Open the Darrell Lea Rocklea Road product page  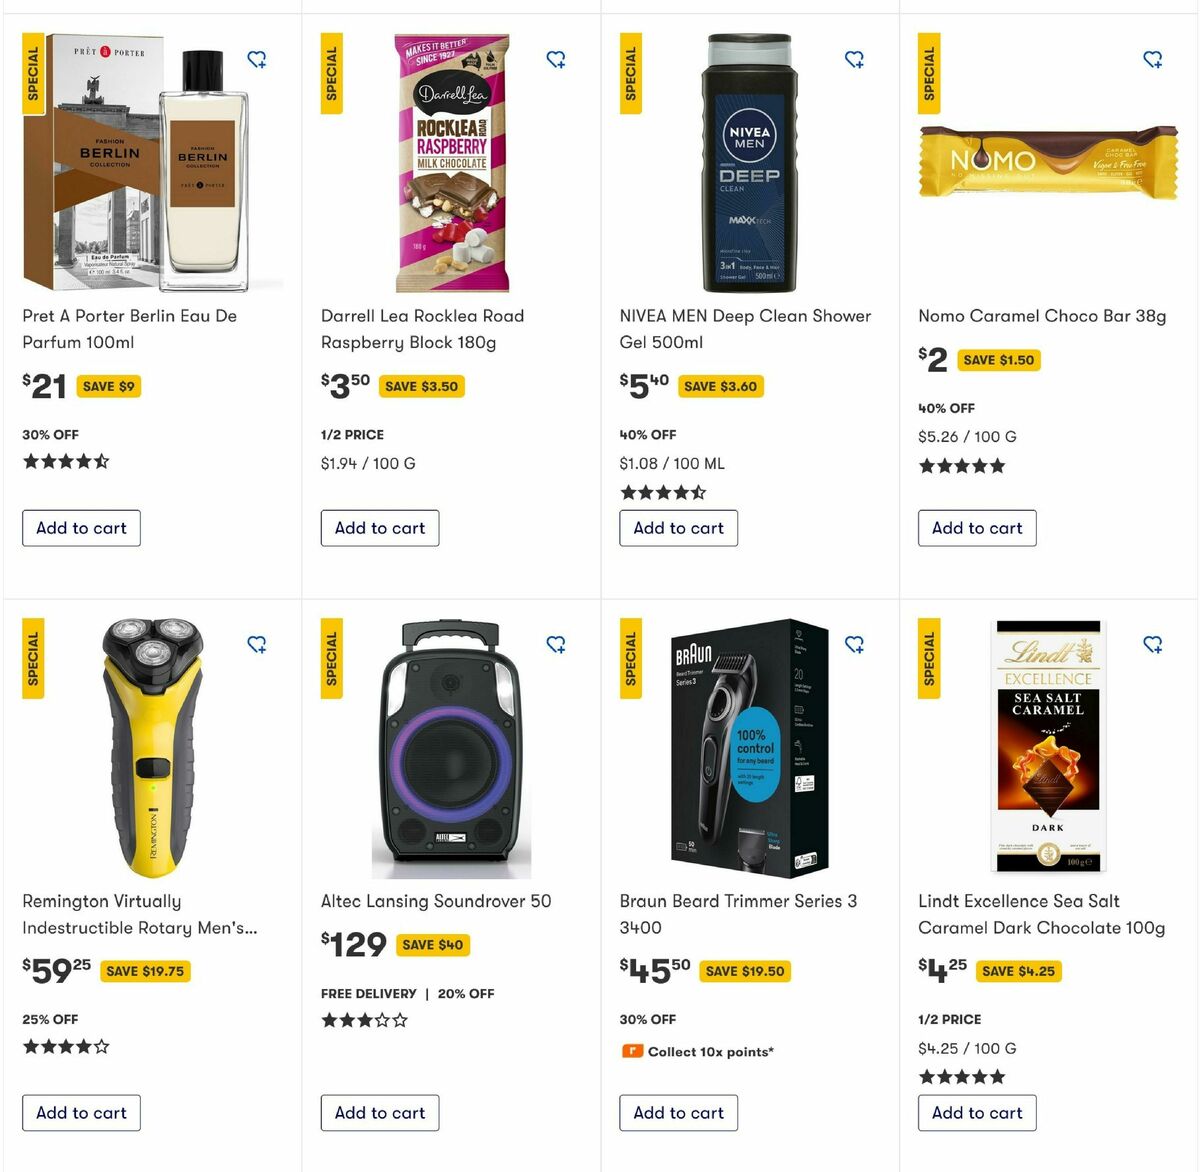click(421, 328)
